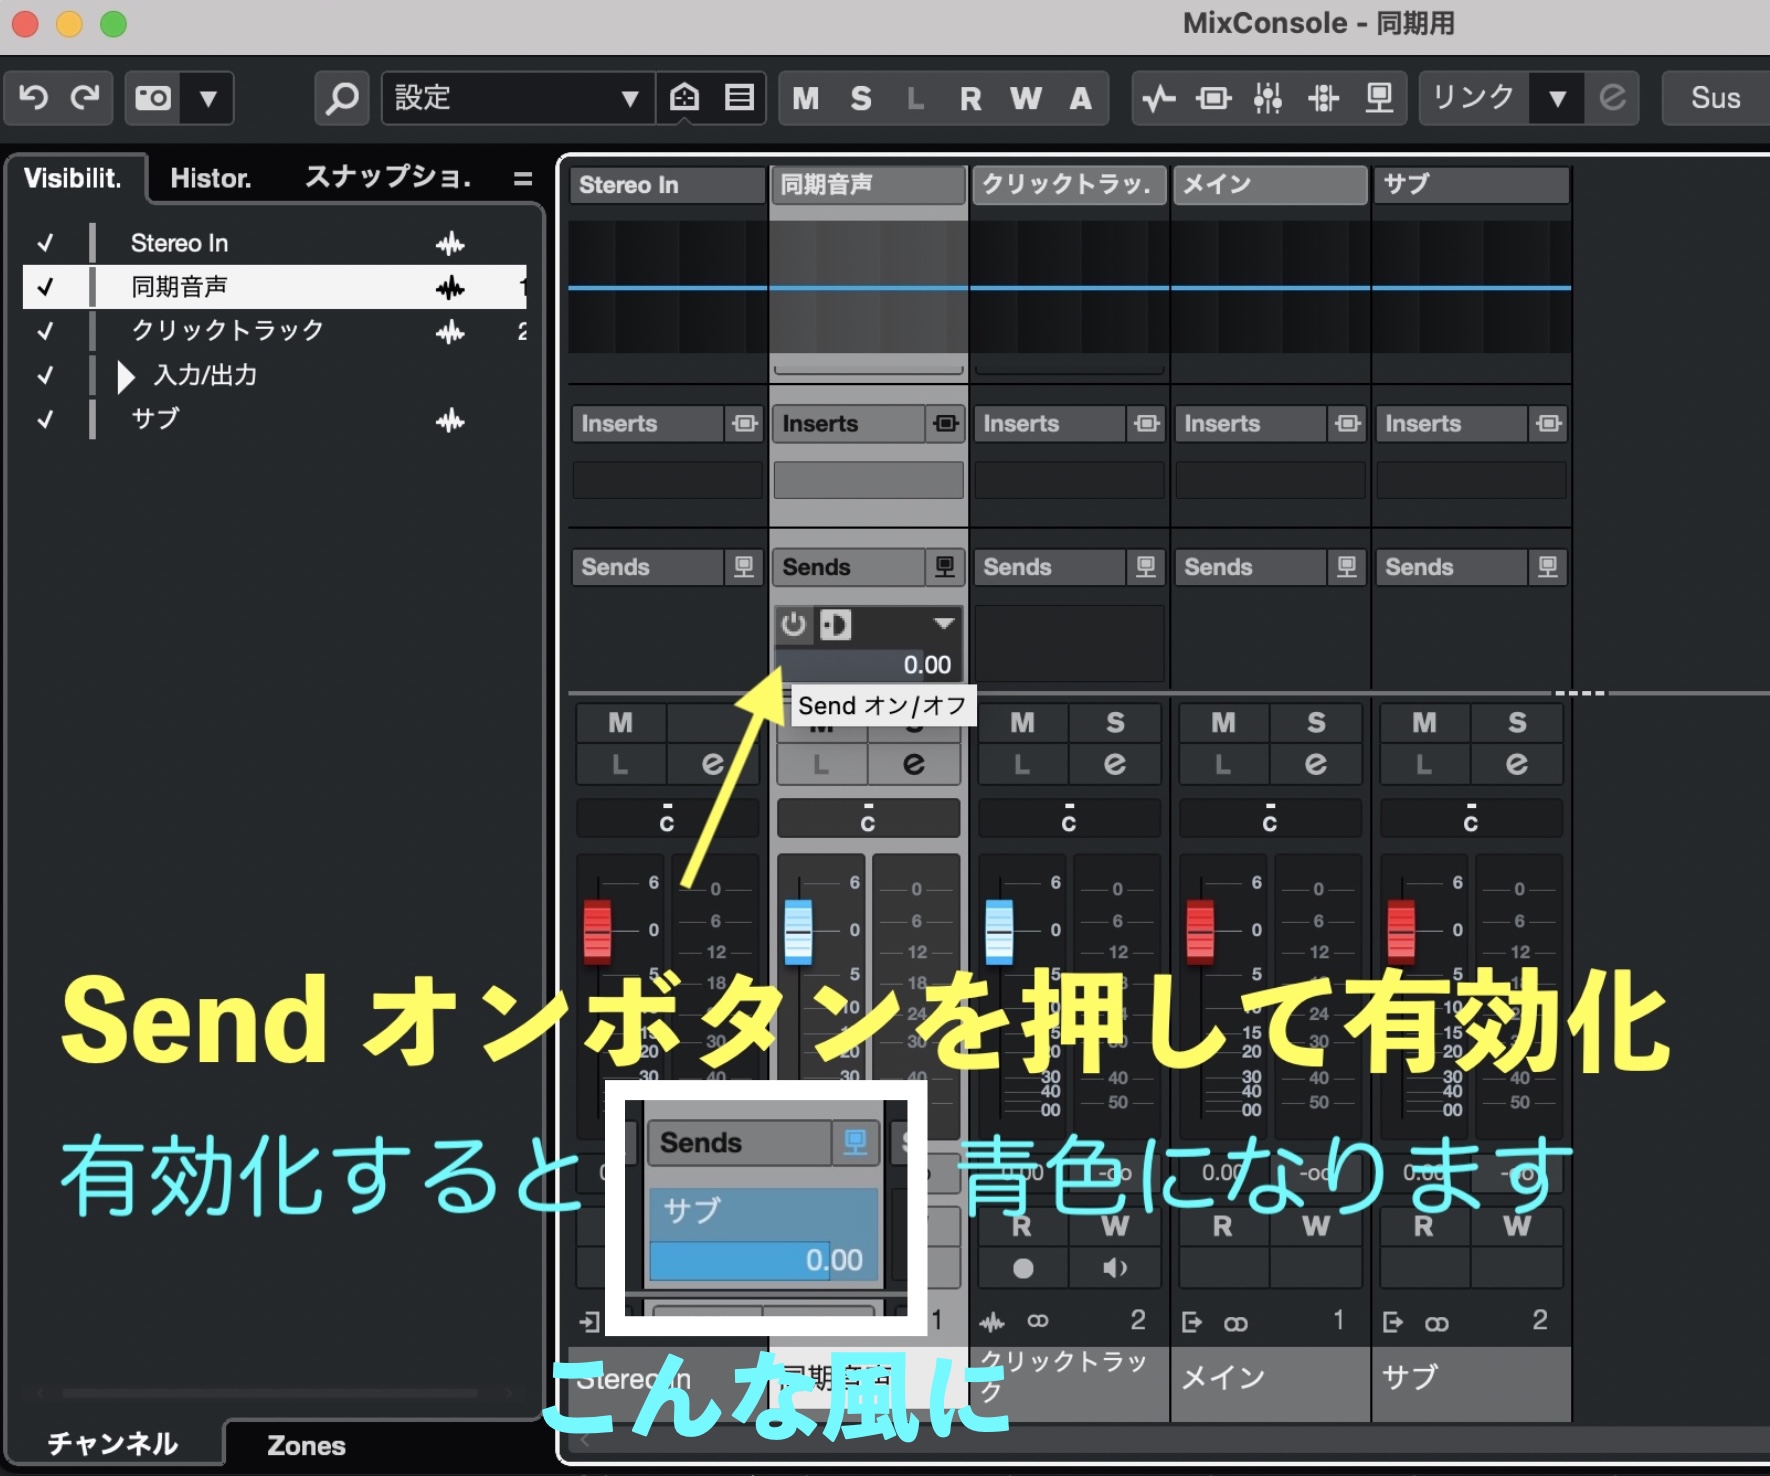
Task: Click the camera snapshot icon
Action: pyautogui.click(x=153, y=98)
